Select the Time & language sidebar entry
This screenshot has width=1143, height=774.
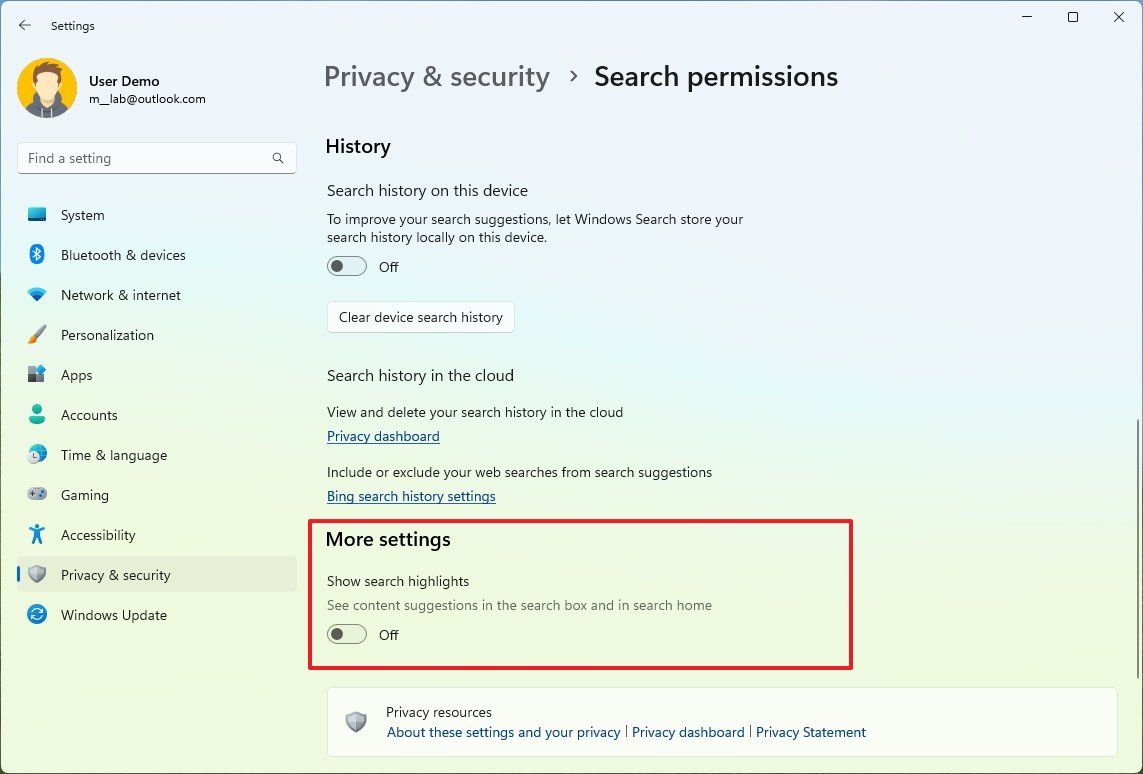113,455
